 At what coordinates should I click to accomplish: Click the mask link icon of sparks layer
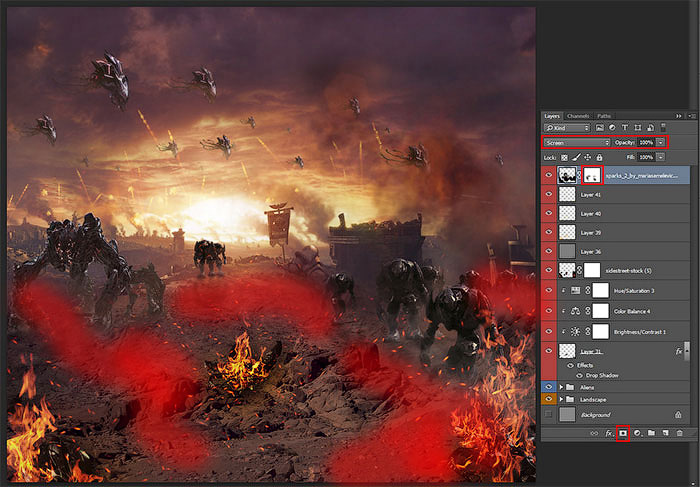(x=579, y=175)
